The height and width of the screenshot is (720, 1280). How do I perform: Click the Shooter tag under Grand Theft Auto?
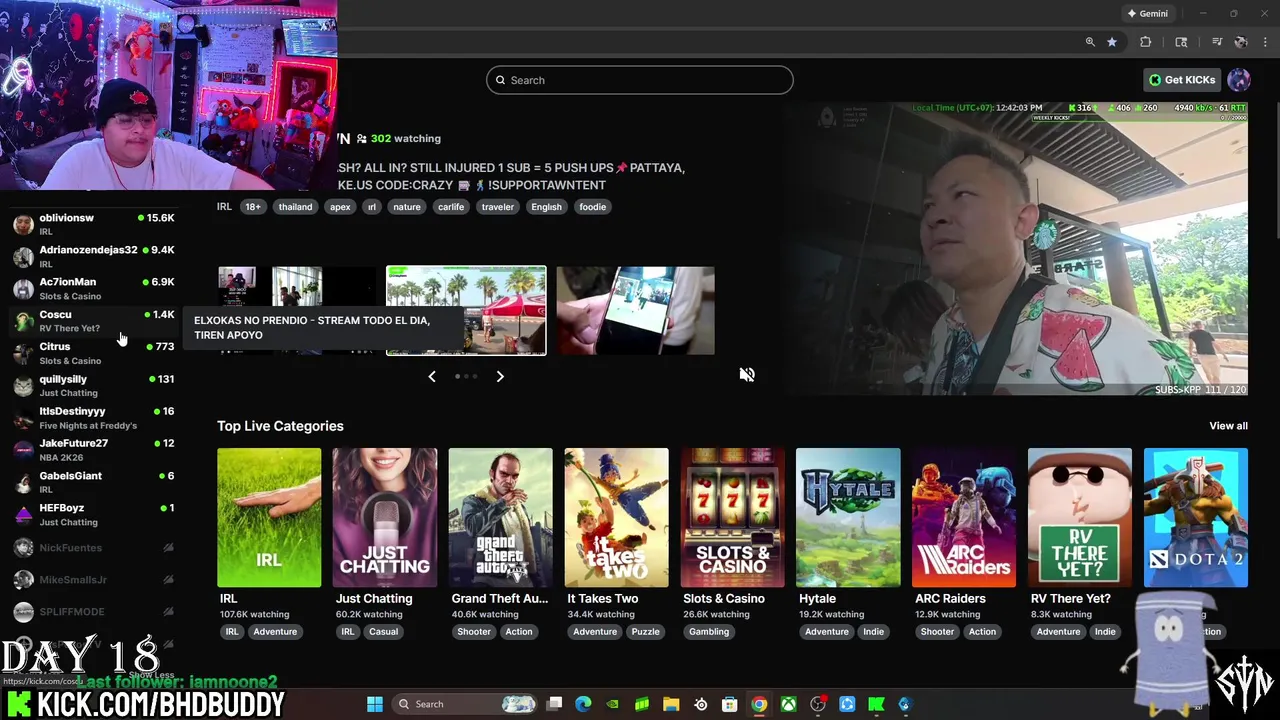474,632
